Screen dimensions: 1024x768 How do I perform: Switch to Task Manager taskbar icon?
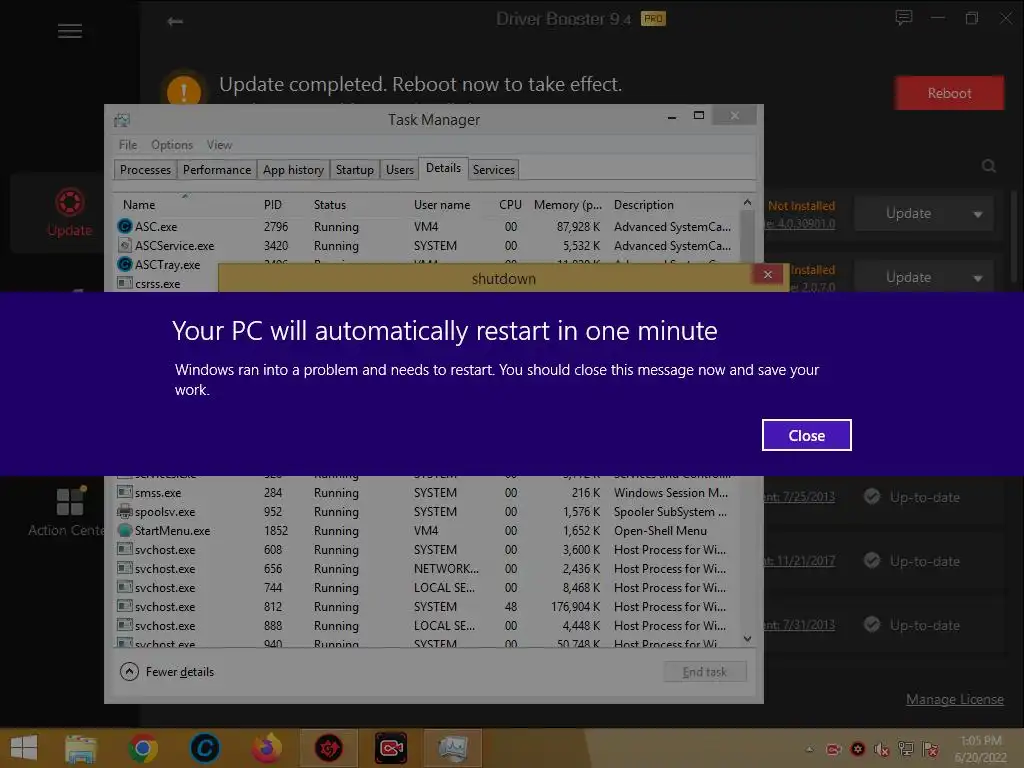click(453, 748)
